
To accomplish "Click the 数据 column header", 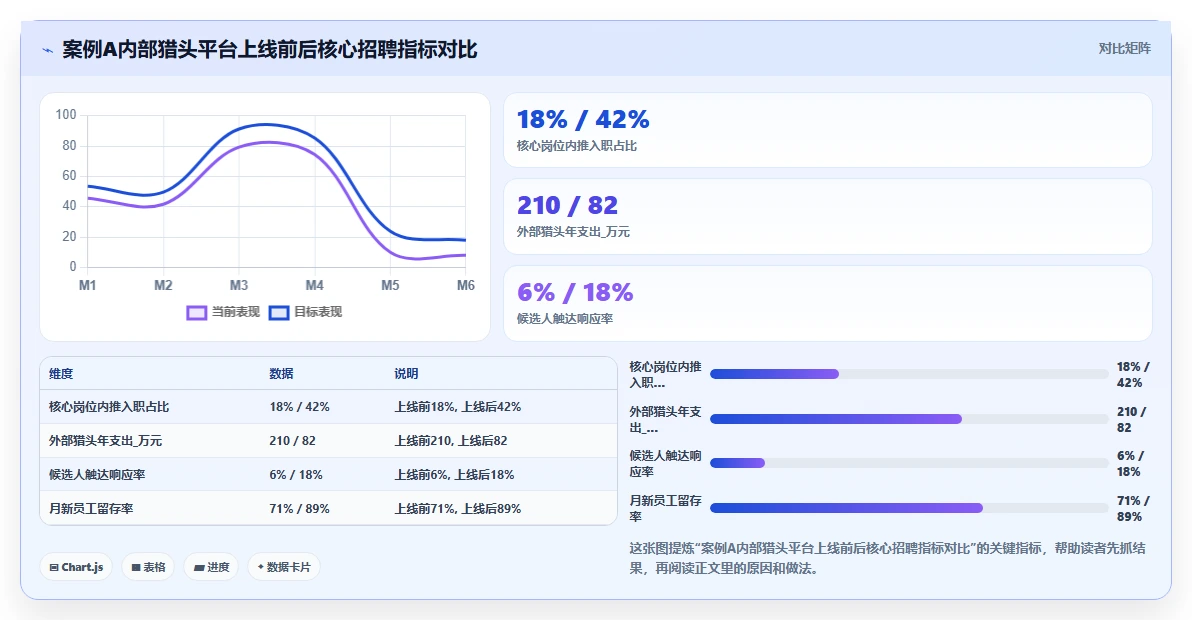I will coord(281,374).
